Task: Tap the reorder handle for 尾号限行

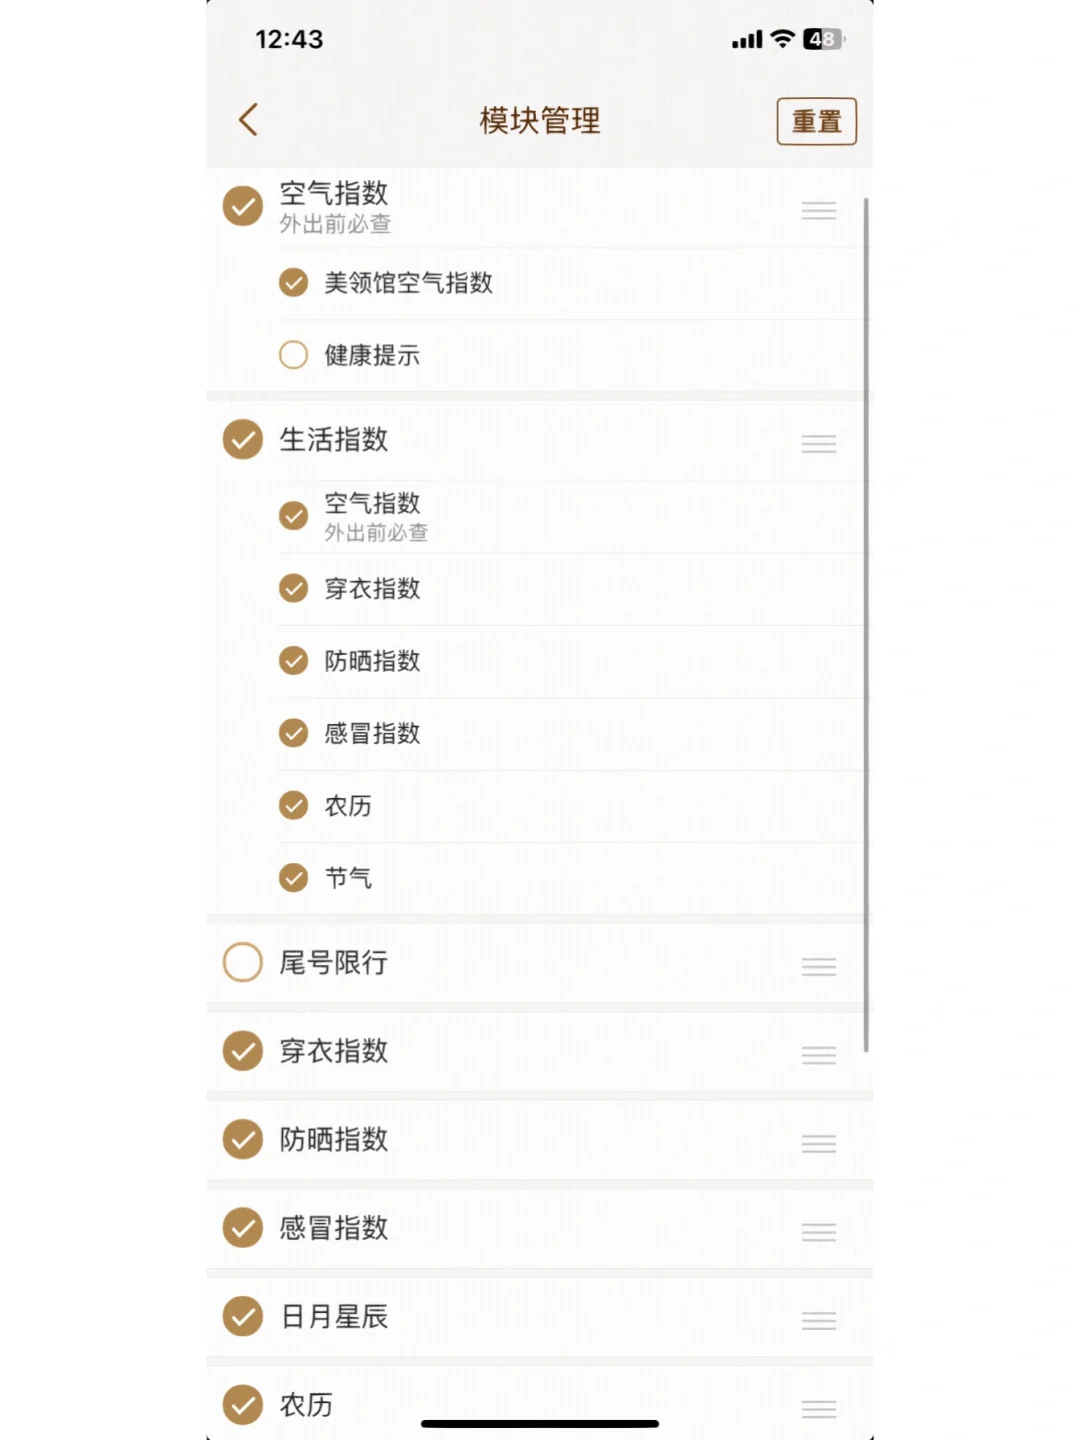Action: click(x=818, y=966)
